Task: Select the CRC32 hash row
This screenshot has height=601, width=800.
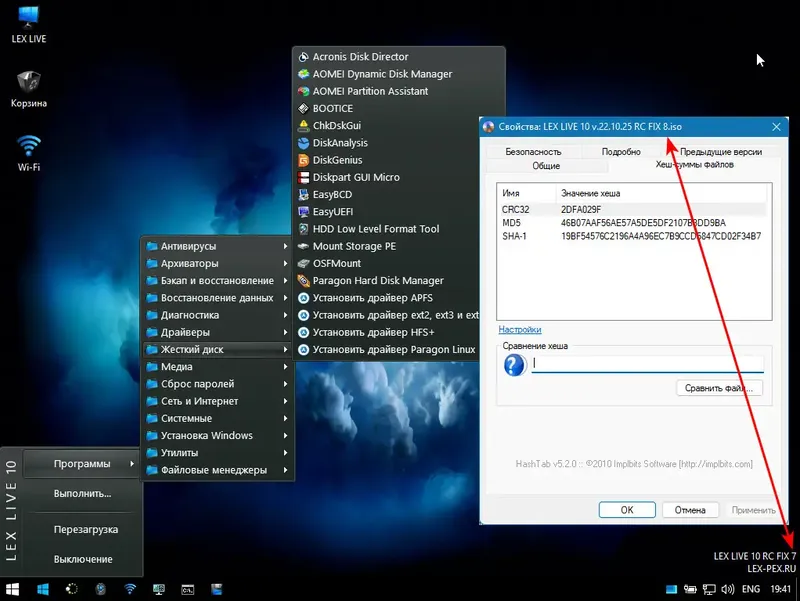Action: (633, 209)
